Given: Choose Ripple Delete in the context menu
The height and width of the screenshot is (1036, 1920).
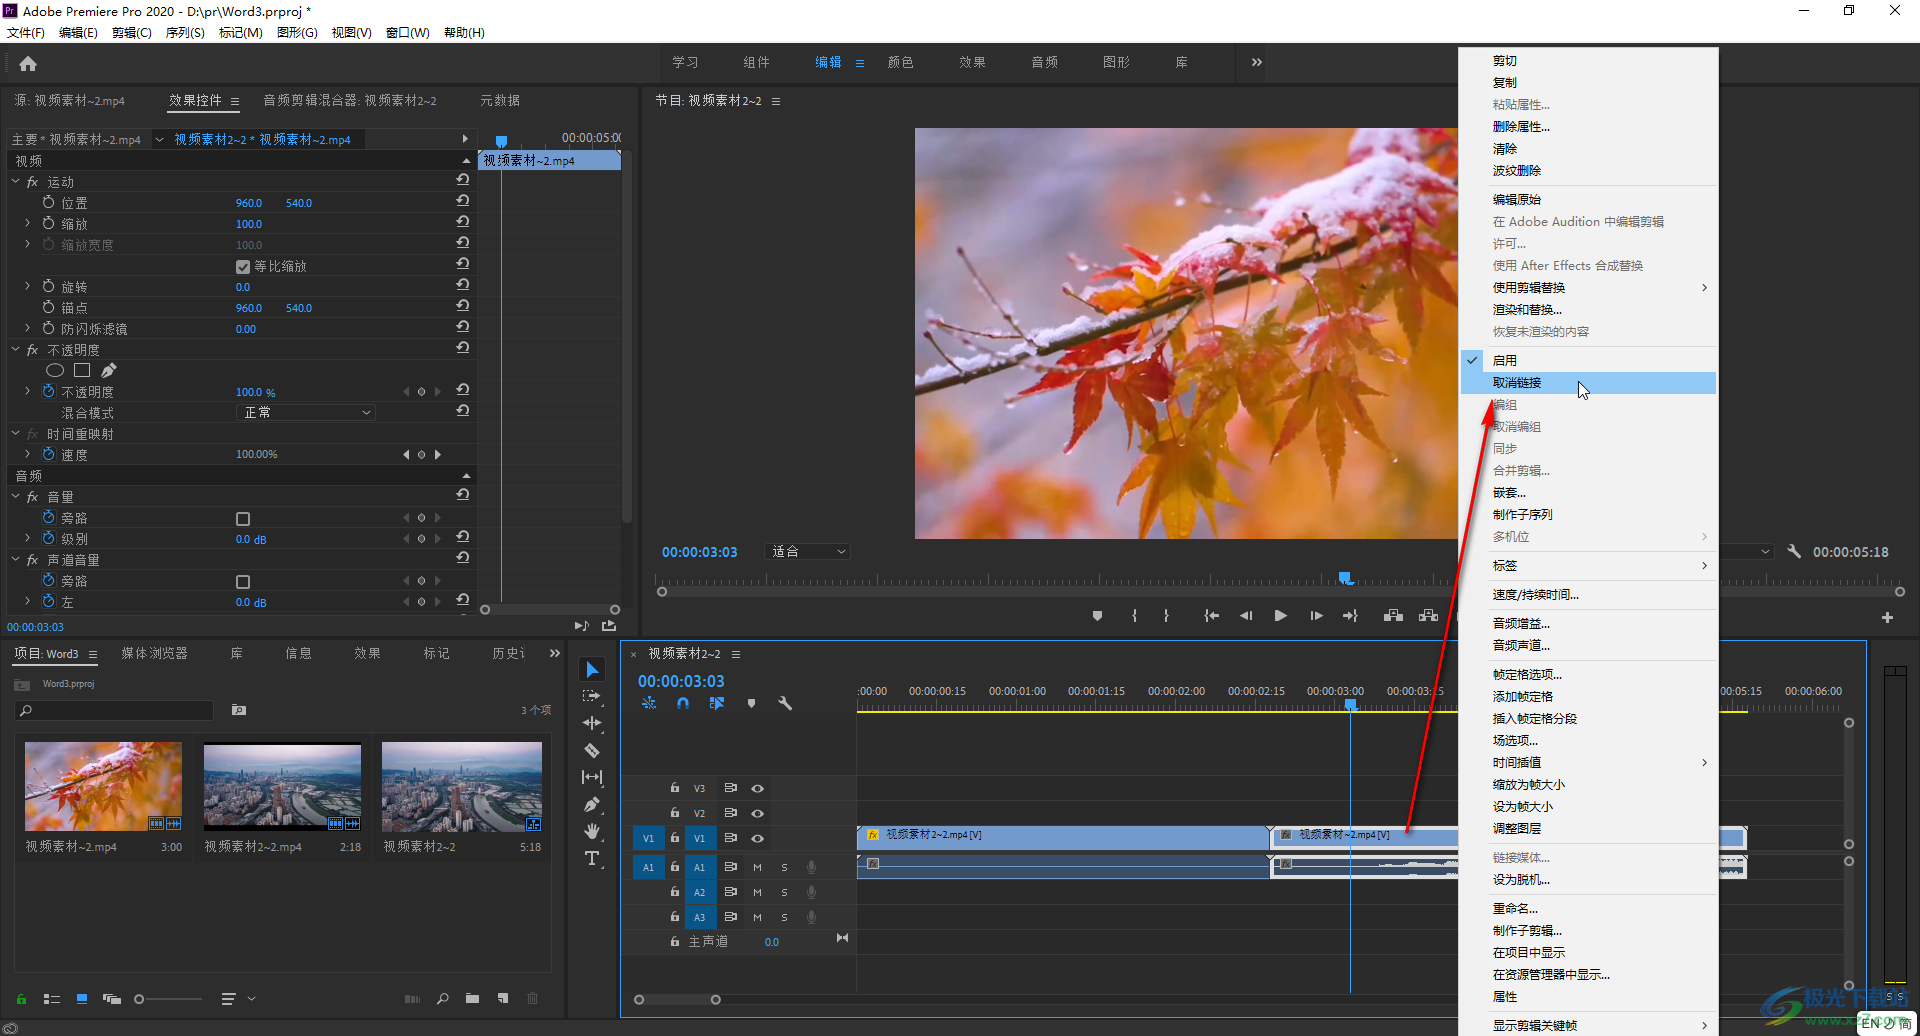Looking at the screenshot, I should coord(1588,171).
